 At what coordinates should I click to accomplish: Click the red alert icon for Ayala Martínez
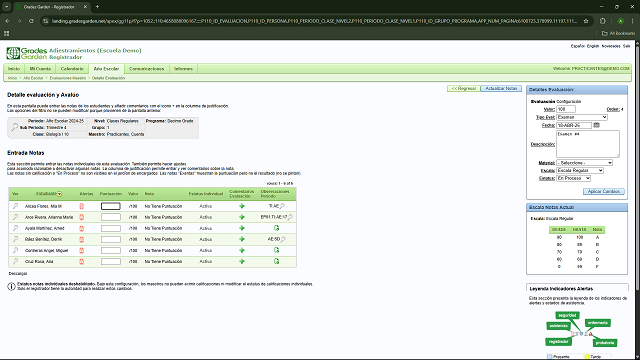82,228
